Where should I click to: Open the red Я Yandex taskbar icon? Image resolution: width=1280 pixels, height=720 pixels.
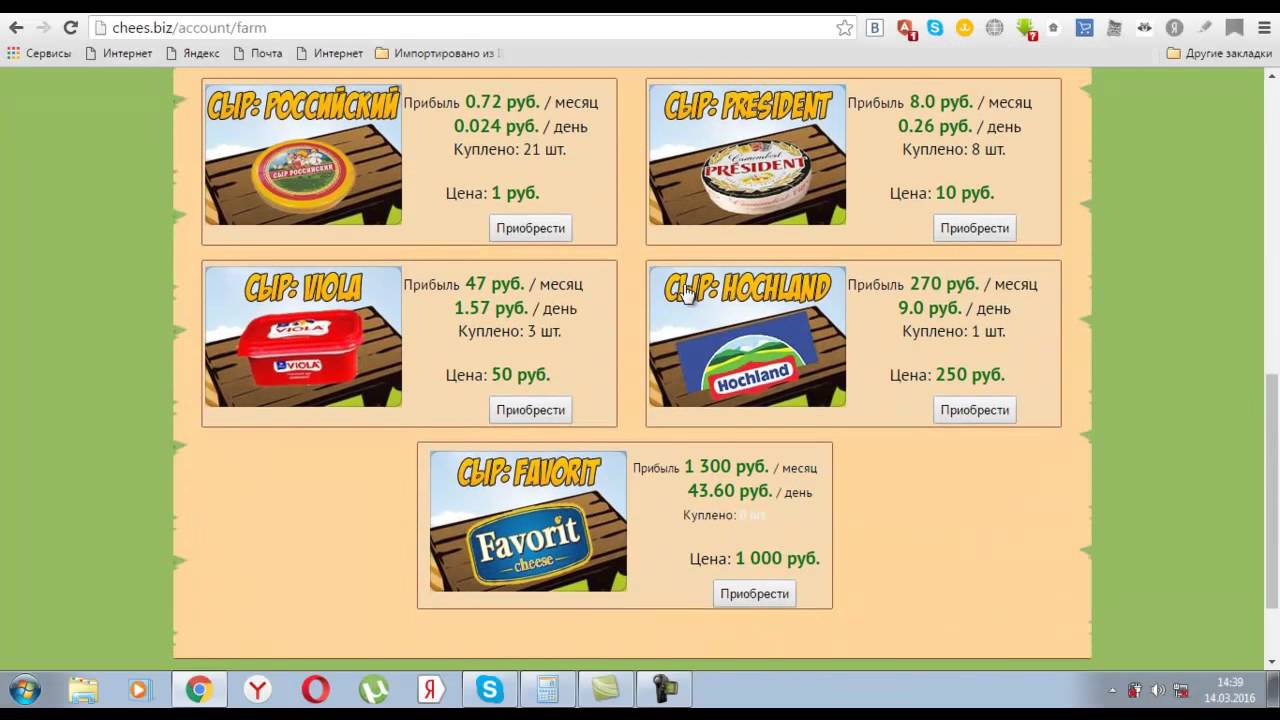[x=432, y=690]
